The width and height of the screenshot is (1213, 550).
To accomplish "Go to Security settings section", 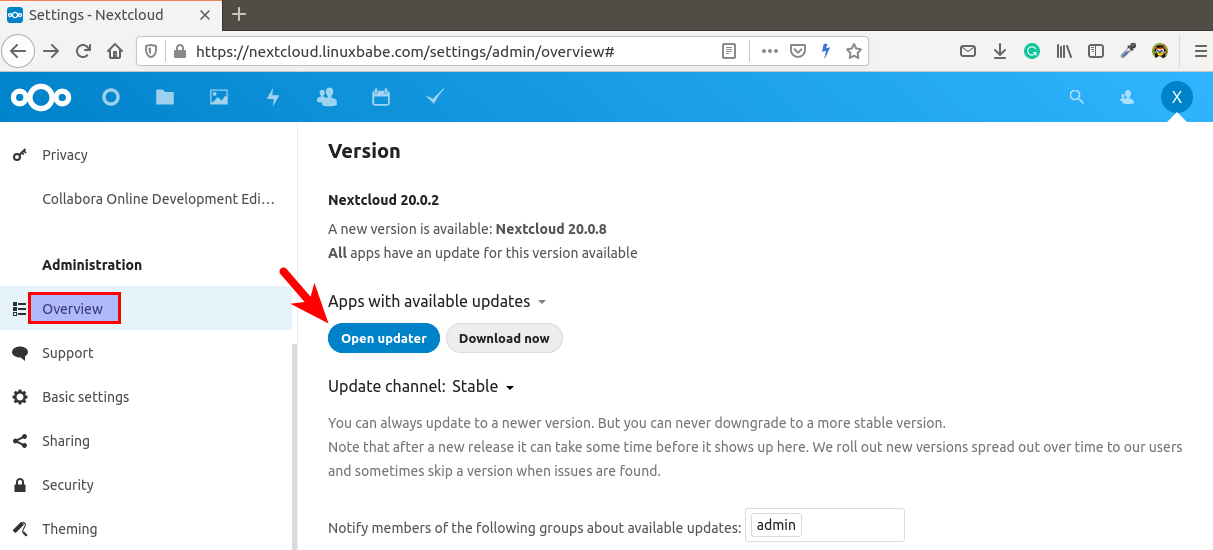I will [x=67, y=485].
